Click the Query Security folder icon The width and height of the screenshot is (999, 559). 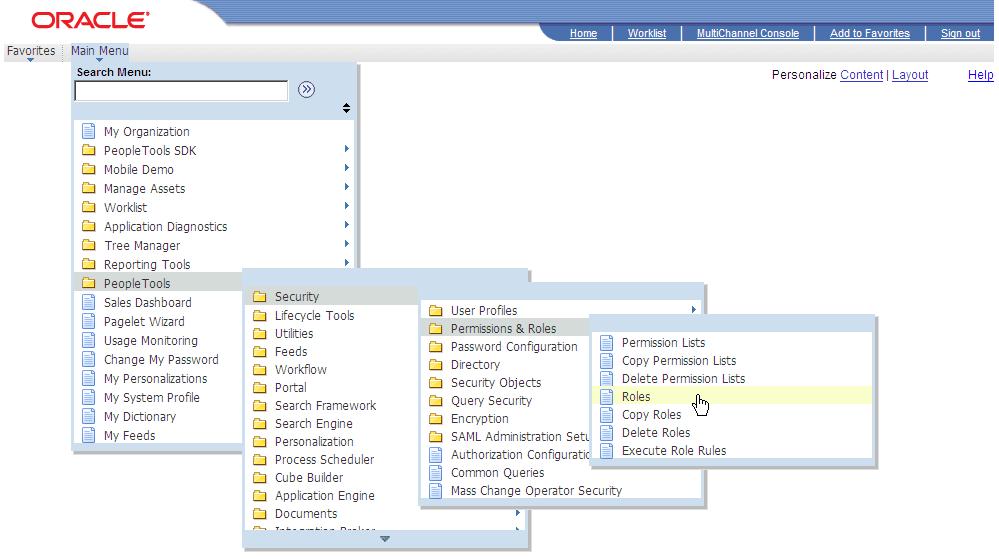pyautogui.click(x=436, y=401)
